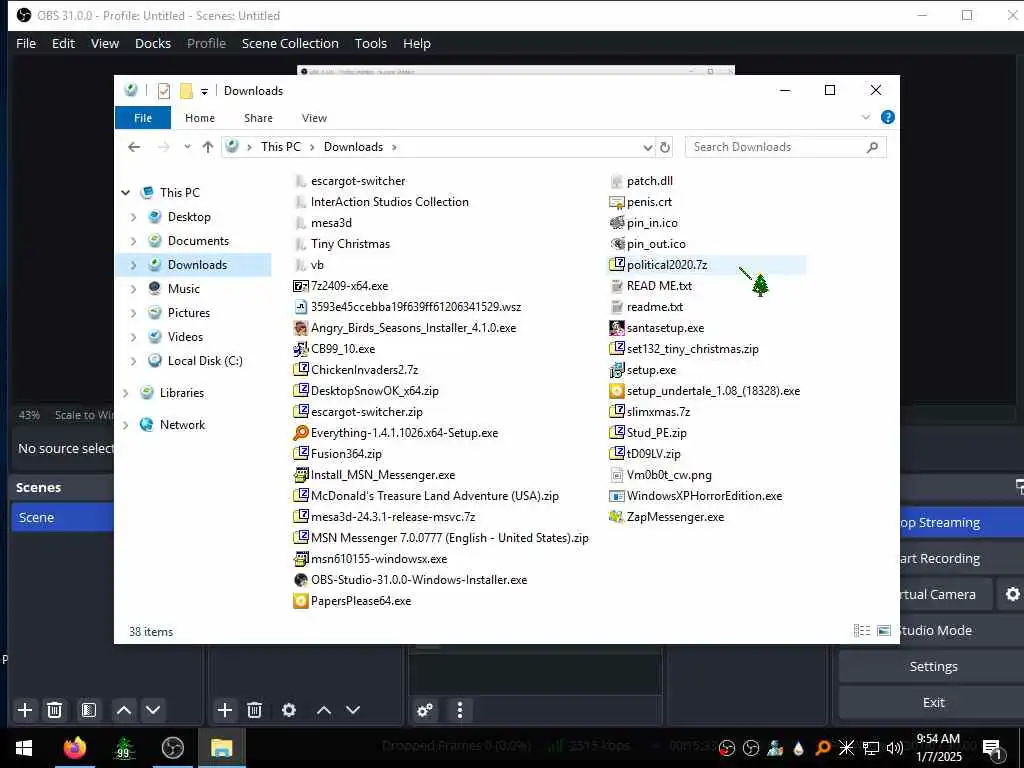Screen dimensions: 1024x768
Task: Remove selected OBS scene
Action: 55,710
